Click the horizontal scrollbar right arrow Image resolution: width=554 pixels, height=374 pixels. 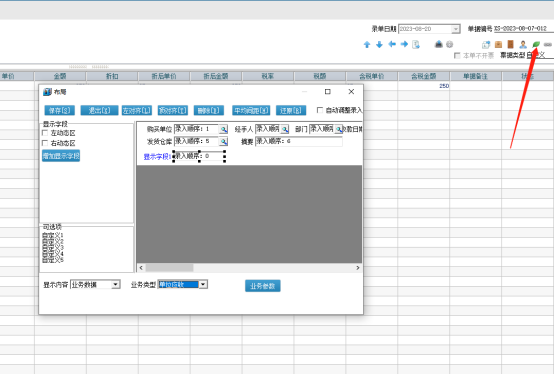coord(358,268)
